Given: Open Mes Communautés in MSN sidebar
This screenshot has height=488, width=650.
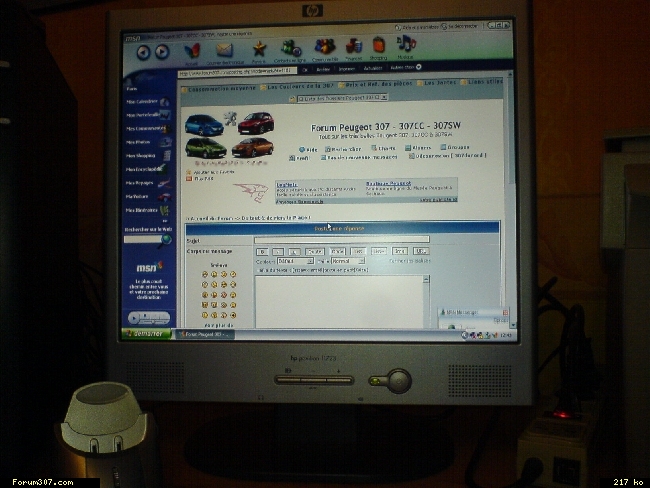Looking at the screenshot, I should tap(148, 129).
